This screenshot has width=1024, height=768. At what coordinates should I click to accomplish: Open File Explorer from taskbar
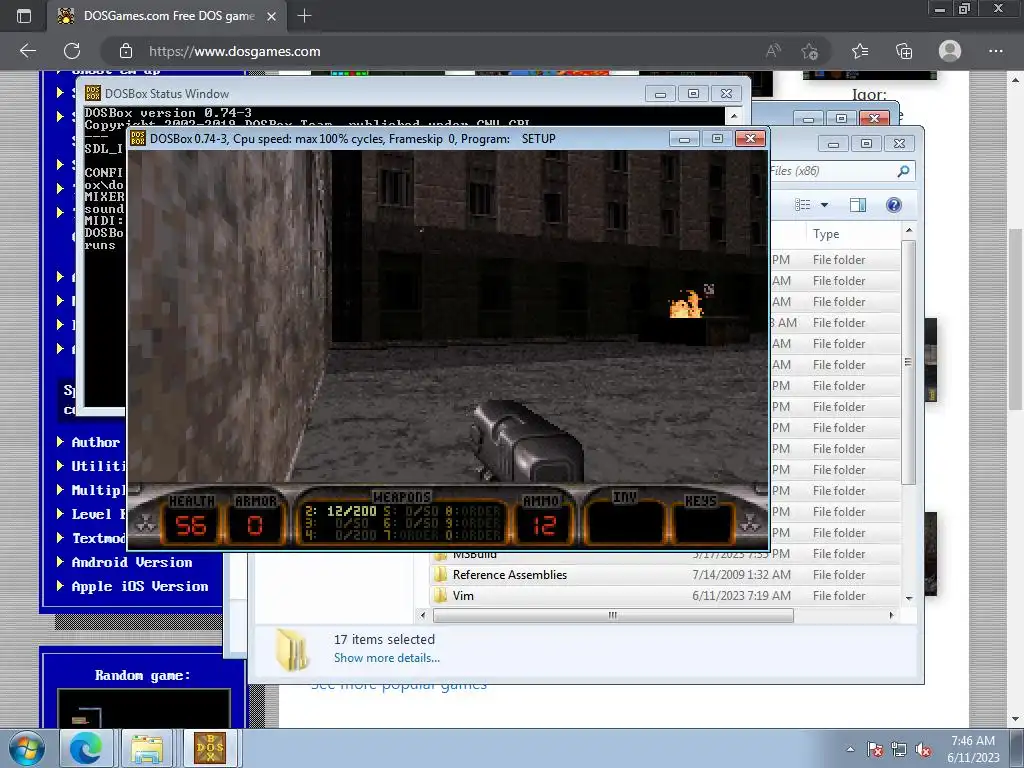click(147, 748)
